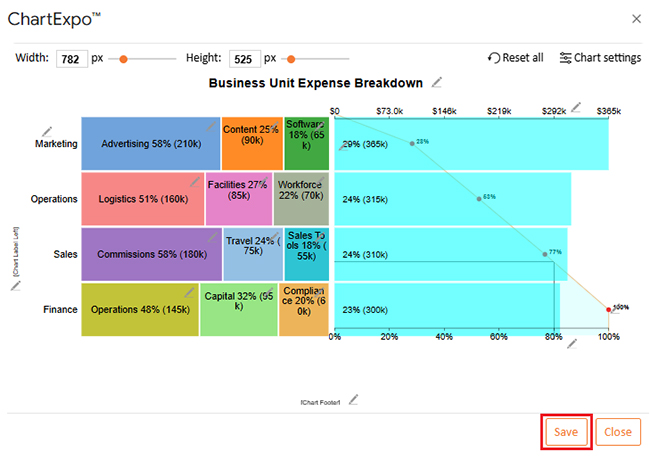This screenshot has width=650, height=460.
Task: Click the edit pencil next to Chart Footer
Action: click(x=353, y=400)
